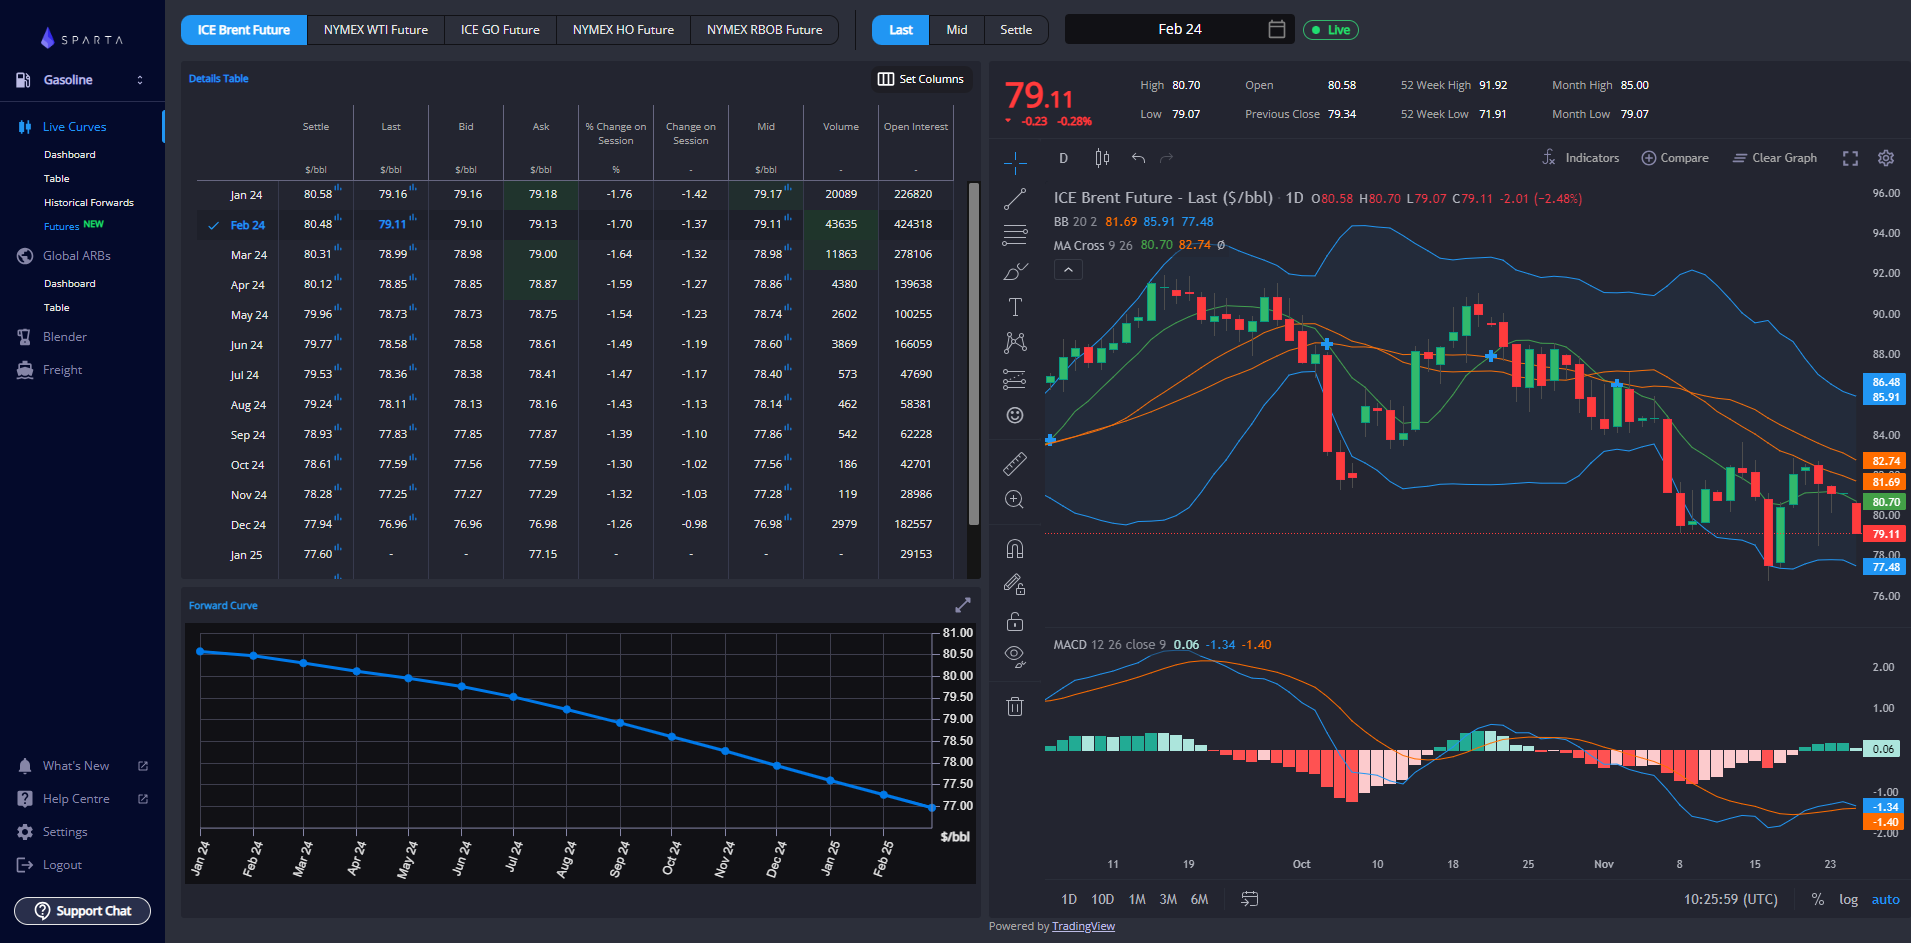Viewport: 1911px width, 943px height.
Task: Expand the Forward Curve panel
Action: (963, 605)
